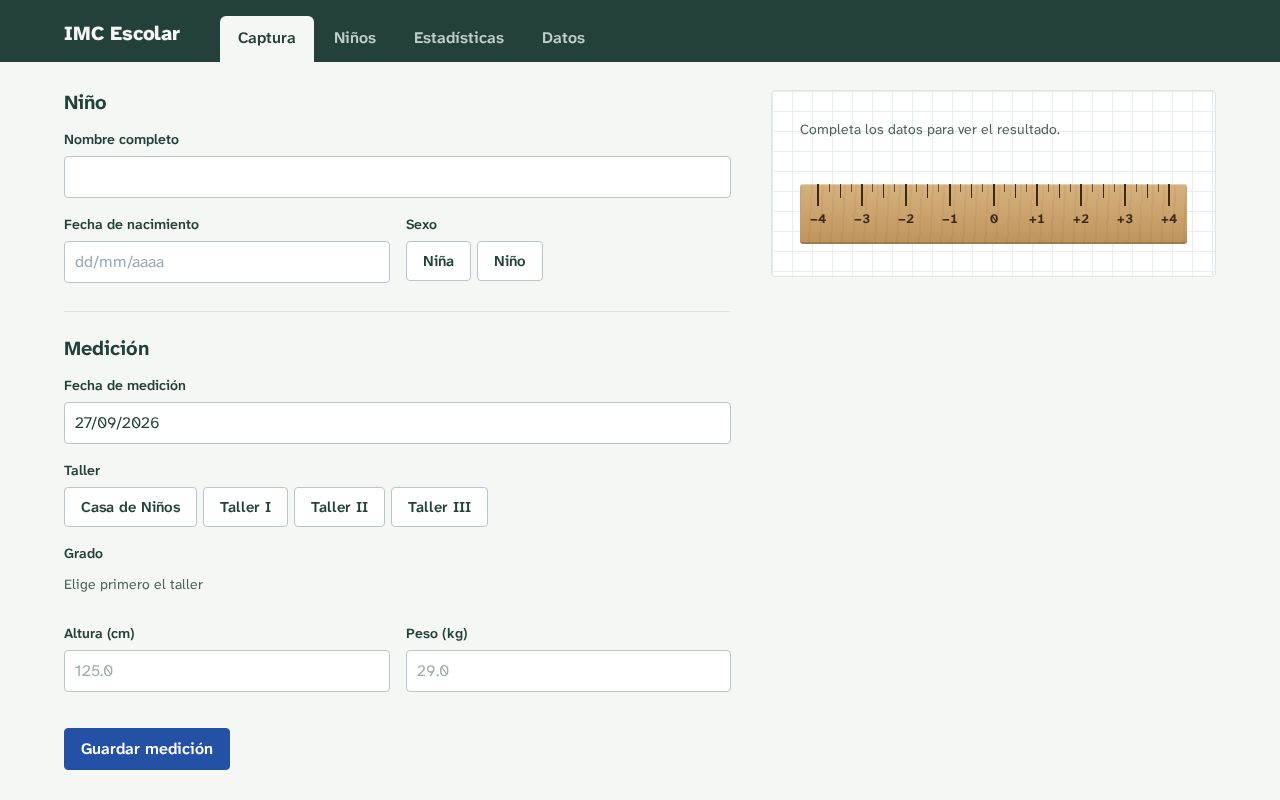Click the Taller label
The image size is (1280, 800).
pos(82,471)
